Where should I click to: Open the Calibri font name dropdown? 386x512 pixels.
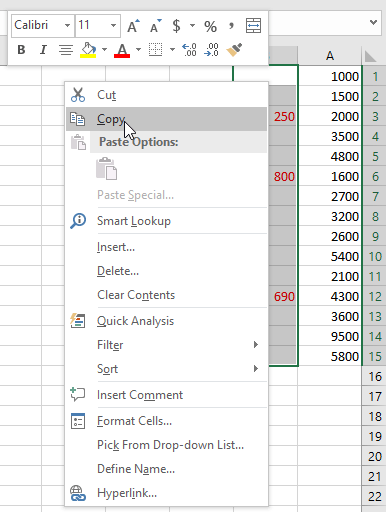[x=67, y=25]
